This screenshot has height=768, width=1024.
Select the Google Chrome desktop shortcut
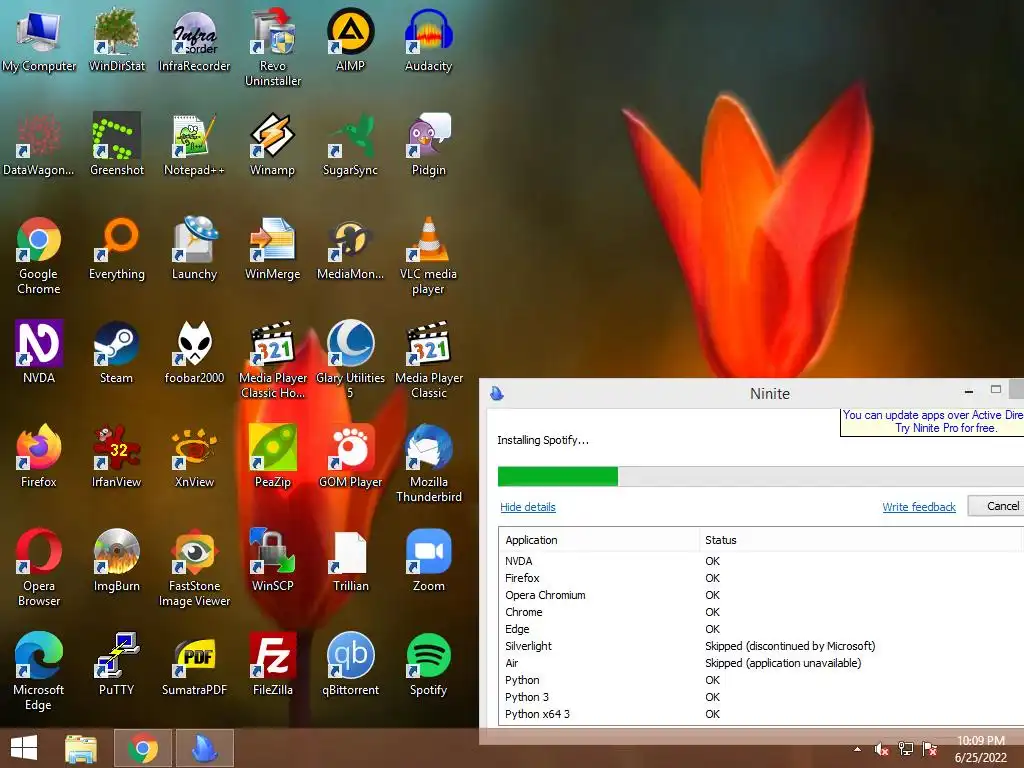[39, 255]
